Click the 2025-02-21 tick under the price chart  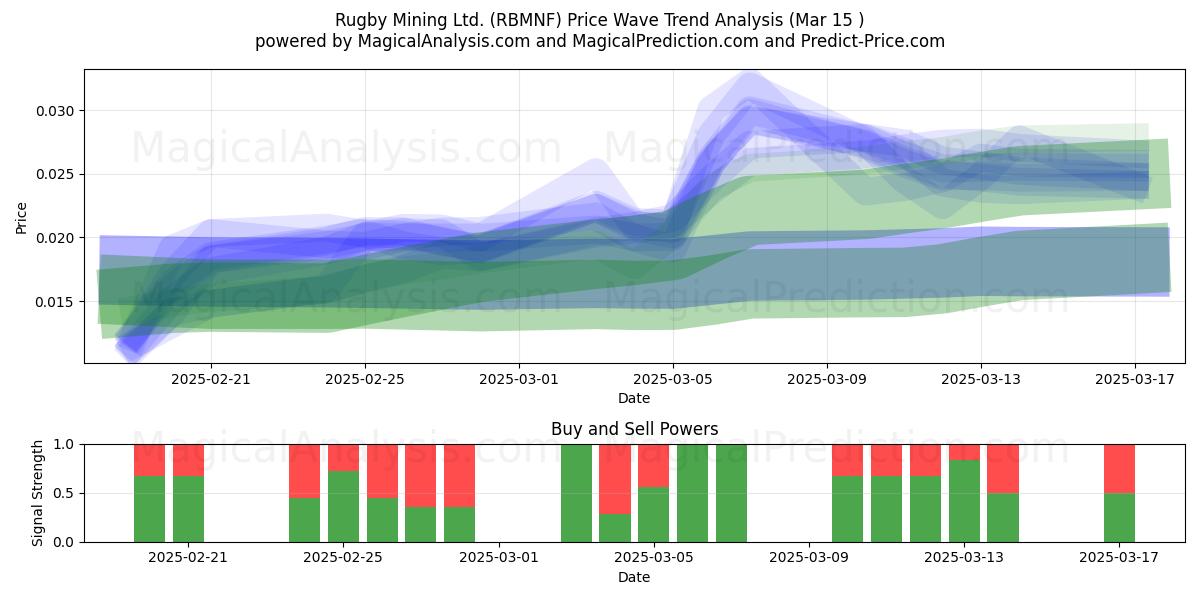click(x=211, y=379)
